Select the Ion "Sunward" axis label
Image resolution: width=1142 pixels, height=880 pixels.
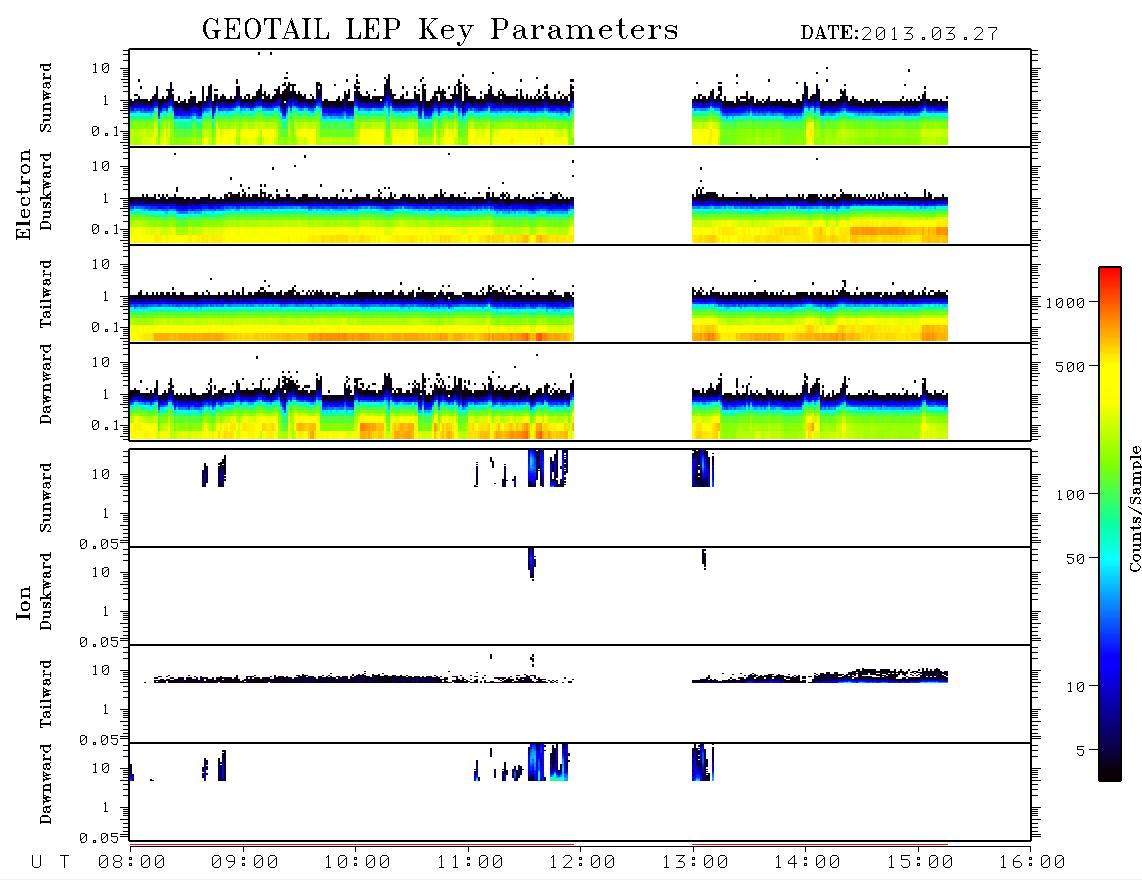pos(46,498)
